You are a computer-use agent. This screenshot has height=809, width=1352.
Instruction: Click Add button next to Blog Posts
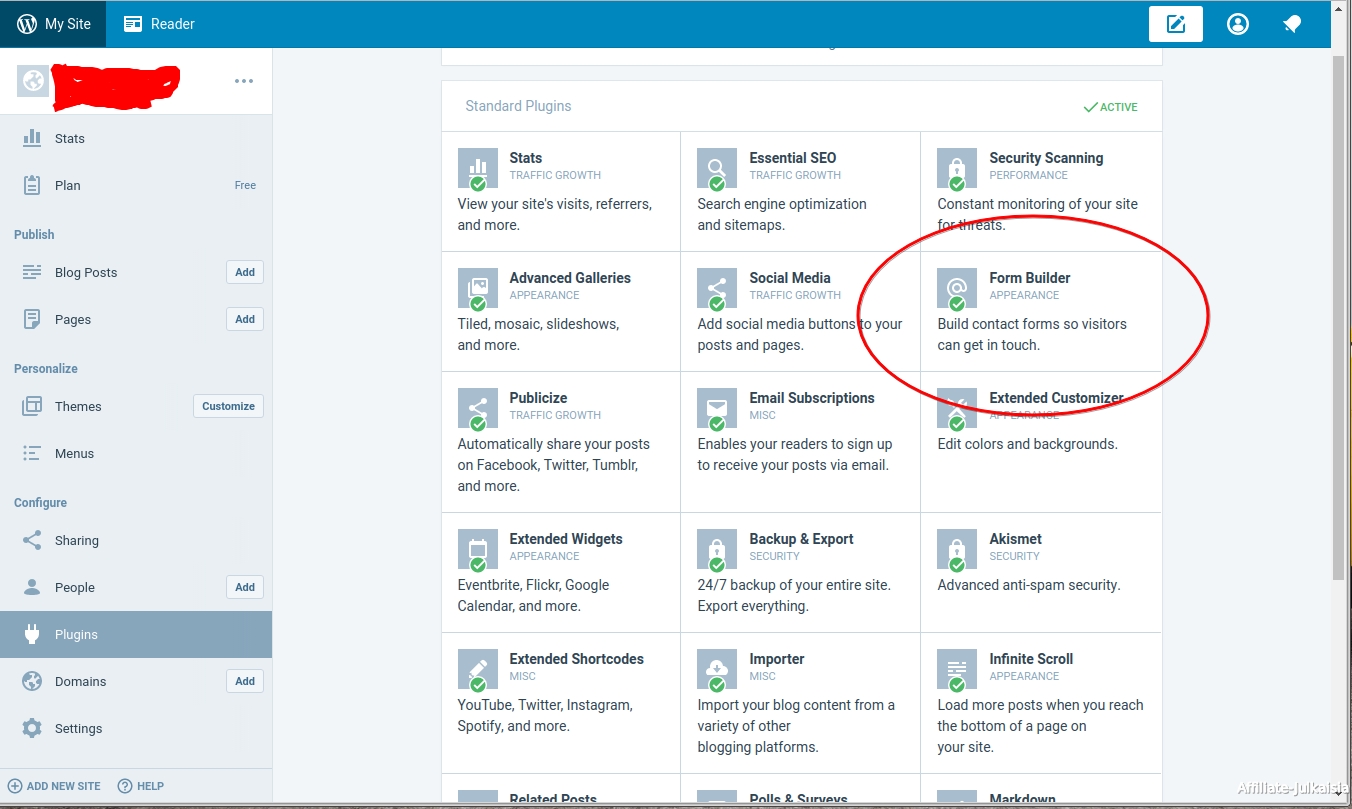pyautogui.click(x=245, y=272)
